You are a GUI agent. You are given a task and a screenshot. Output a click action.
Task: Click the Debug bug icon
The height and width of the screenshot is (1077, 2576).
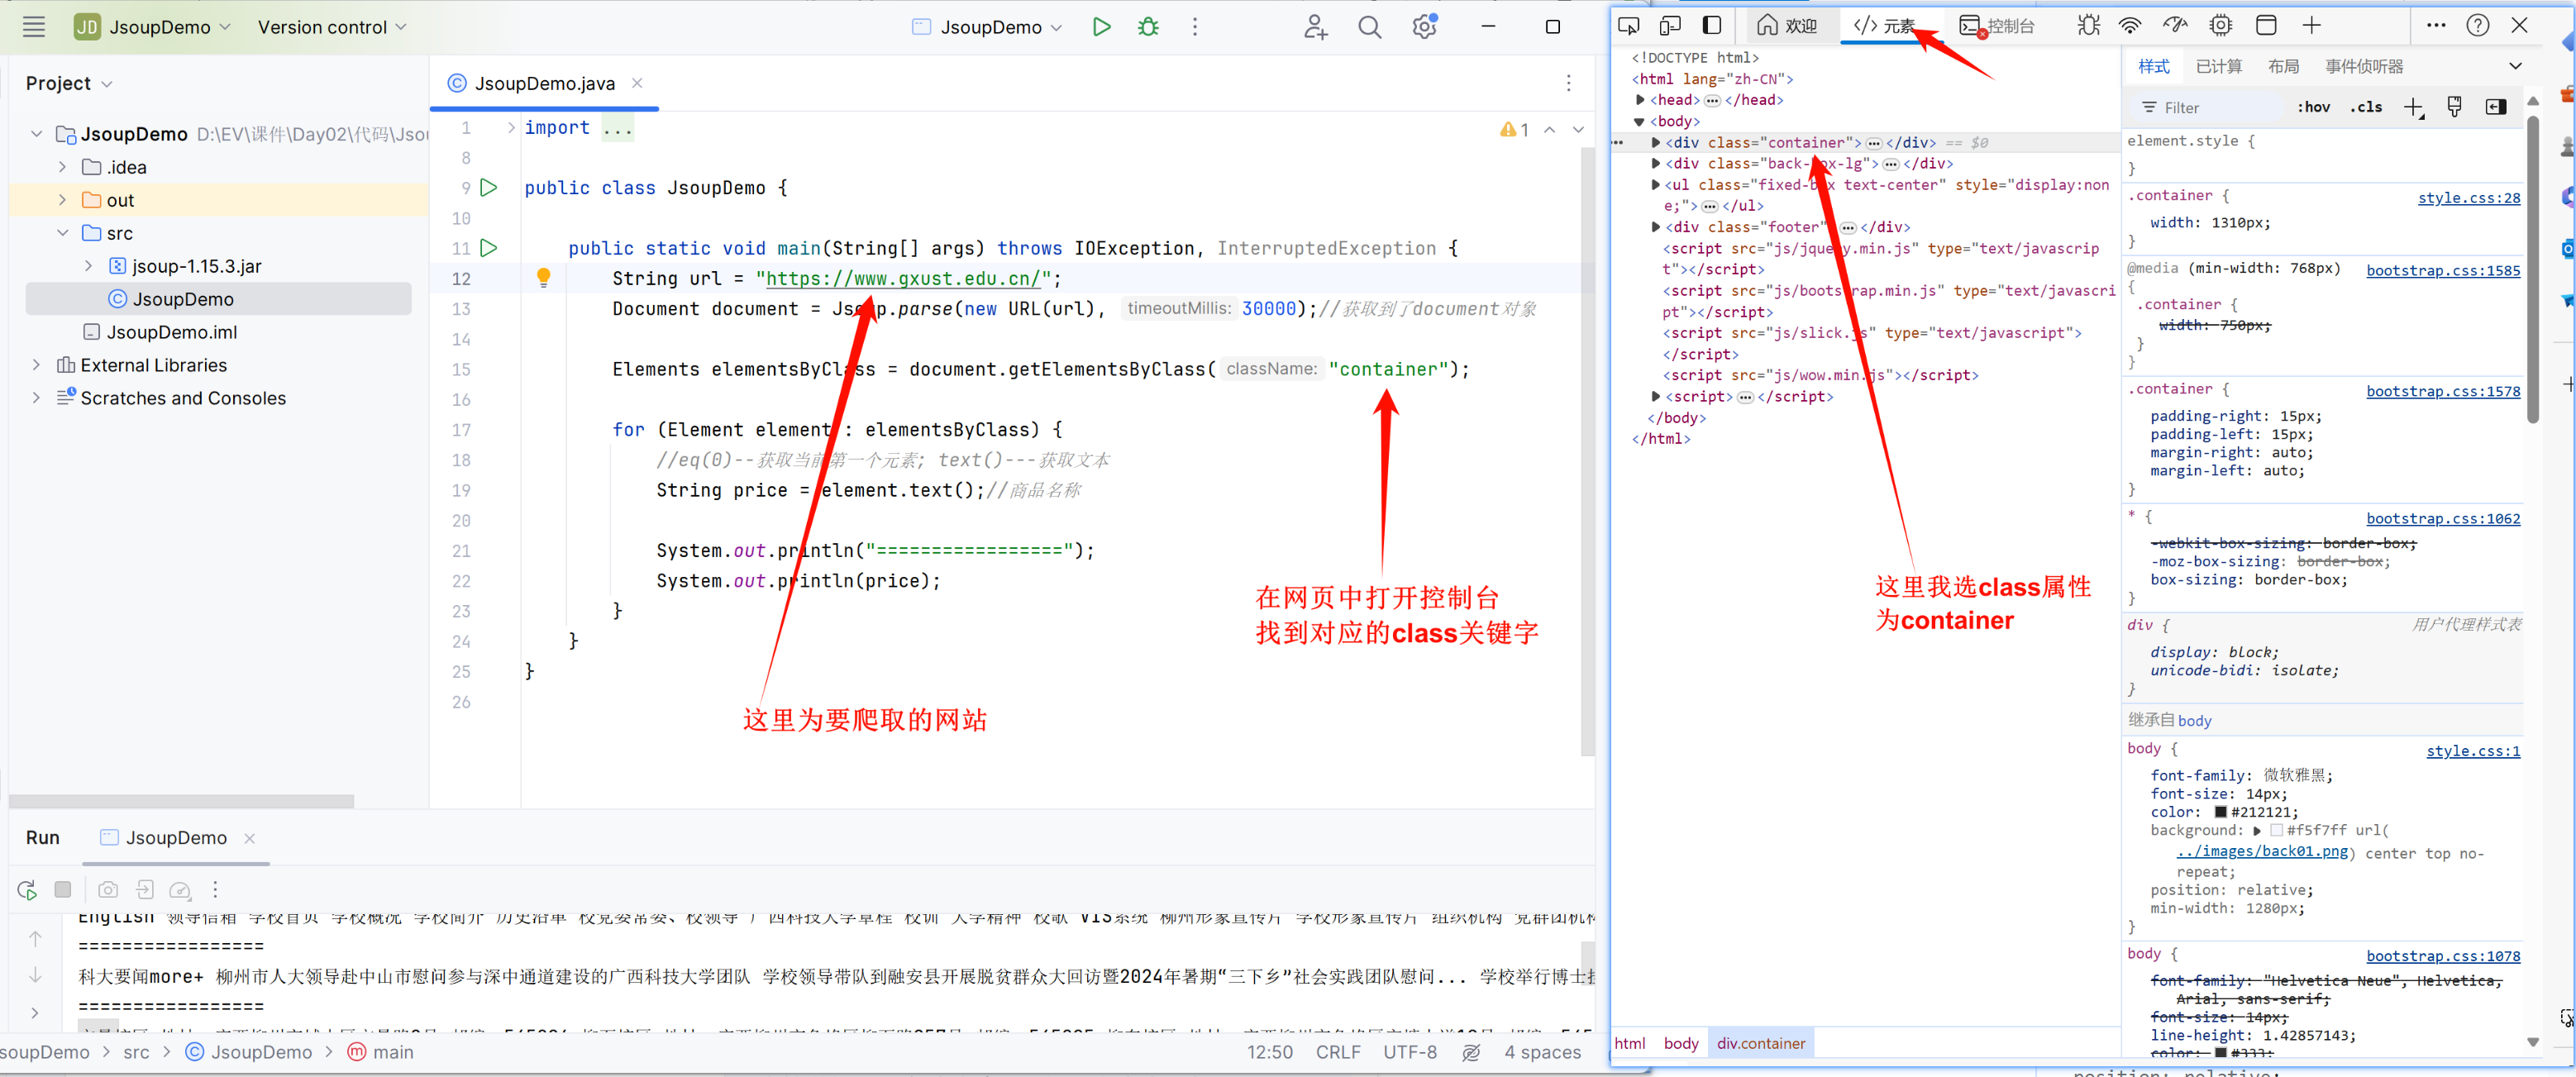1148,27
